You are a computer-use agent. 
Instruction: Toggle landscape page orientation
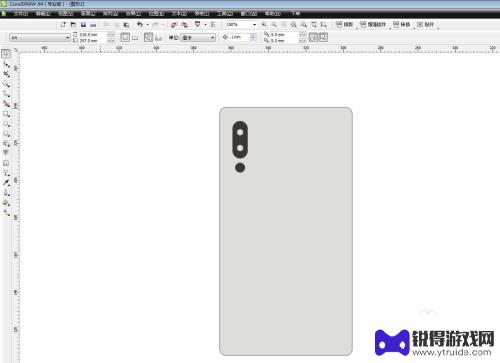tap(135, 38)
